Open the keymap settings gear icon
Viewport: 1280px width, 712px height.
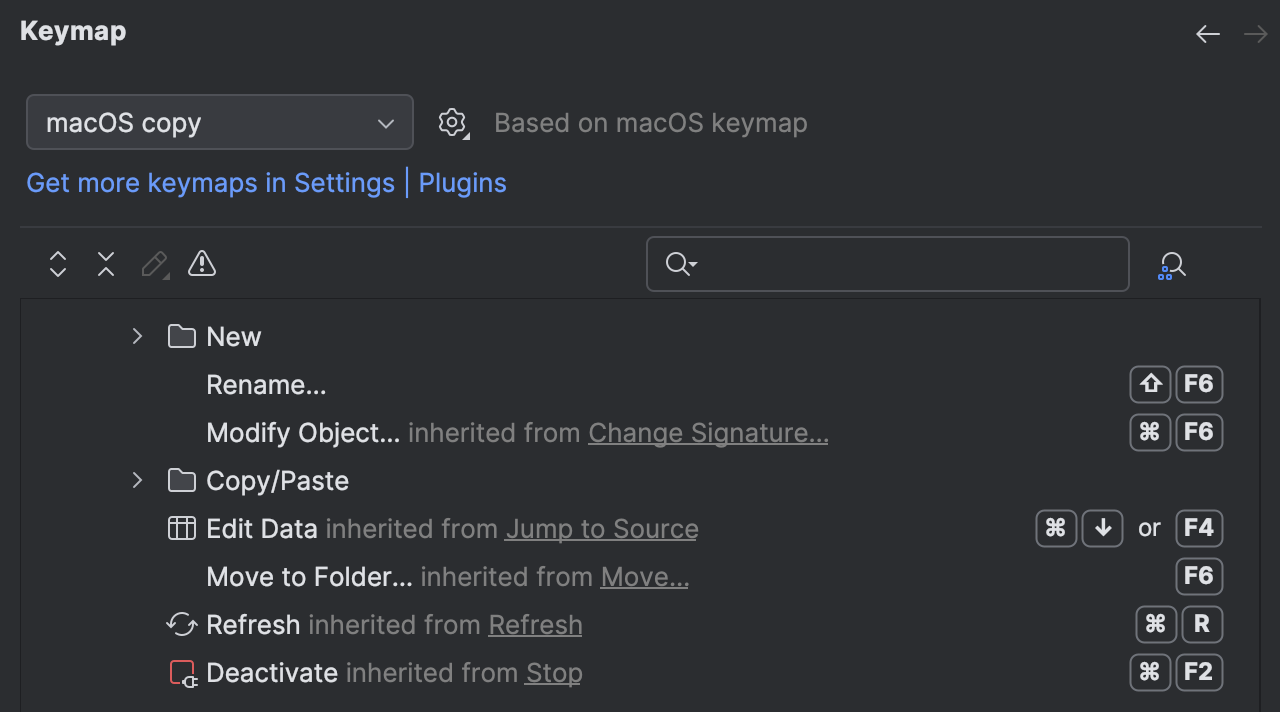(452, 122)
